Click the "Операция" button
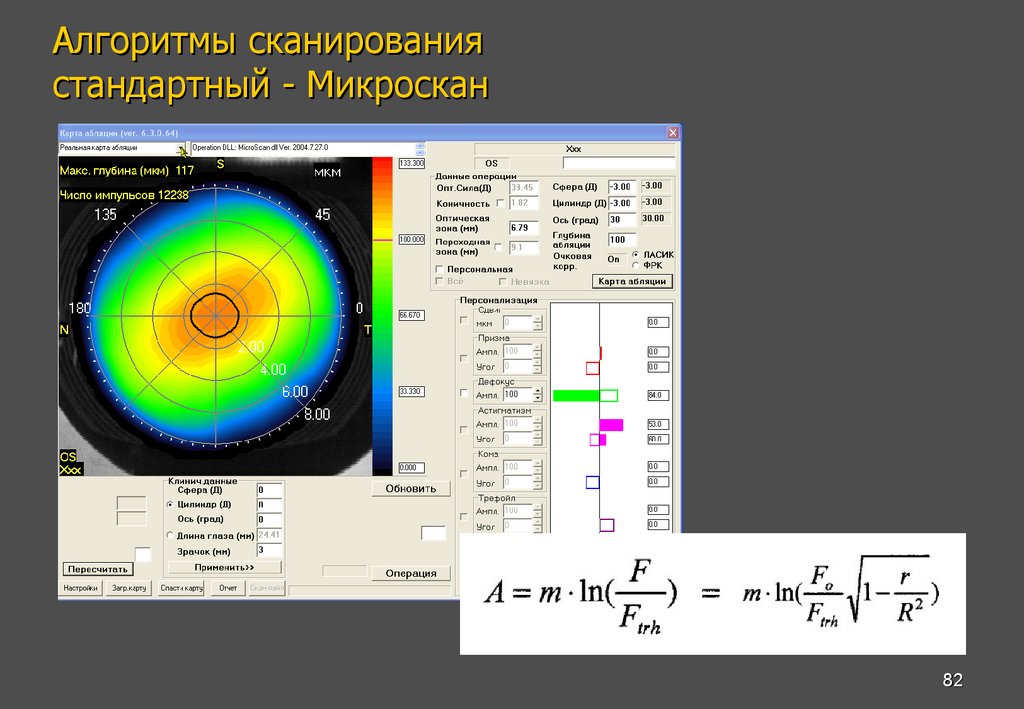Screen dimensions: 1024x709 [411, 574]
